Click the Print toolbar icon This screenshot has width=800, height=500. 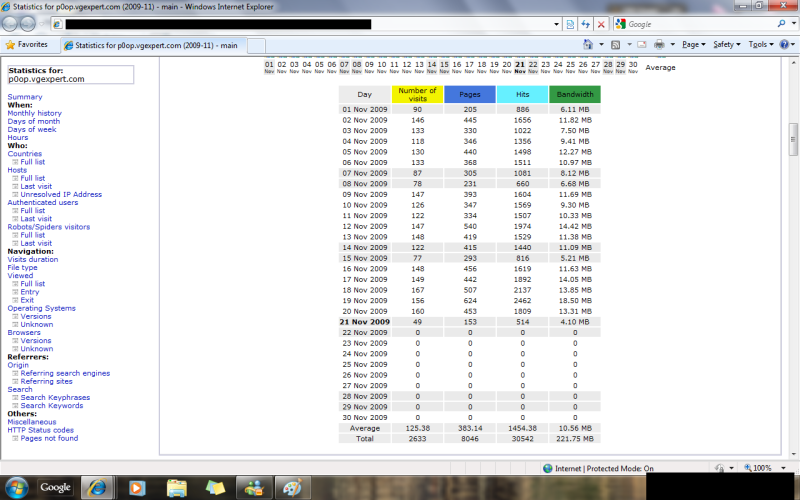[x=660, y=45]
